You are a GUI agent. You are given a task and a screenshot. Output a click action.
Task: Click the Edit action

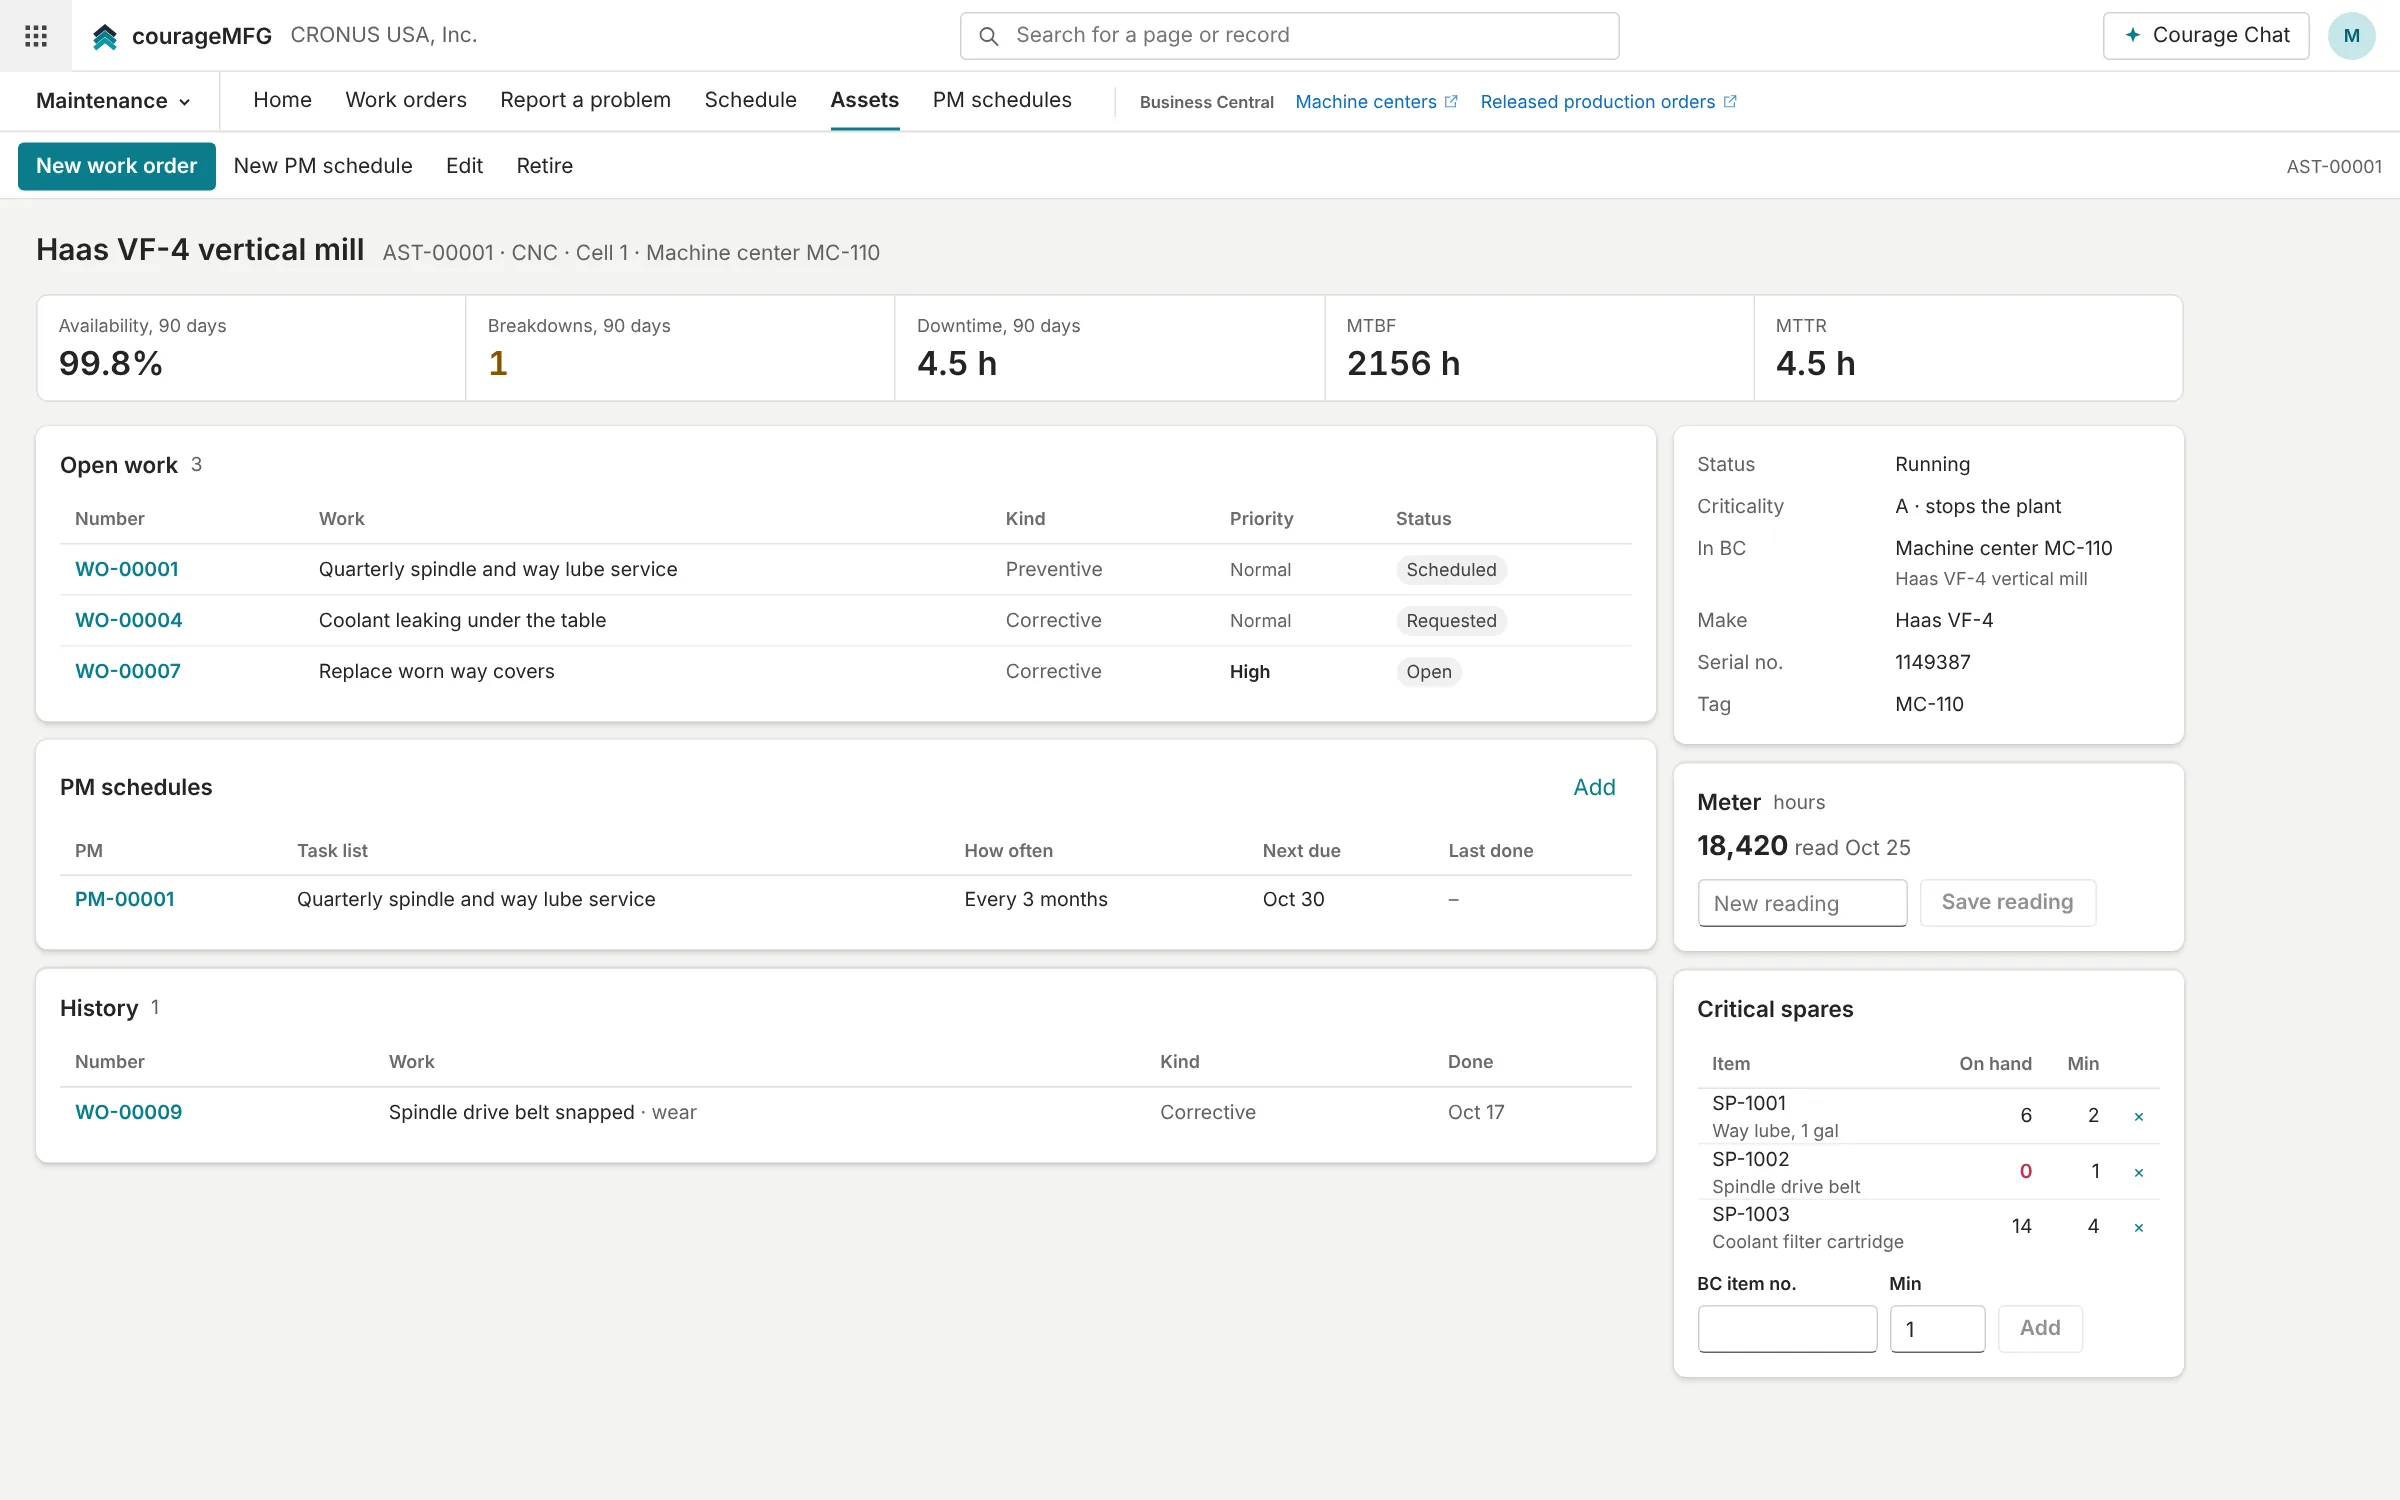point(464,166)
